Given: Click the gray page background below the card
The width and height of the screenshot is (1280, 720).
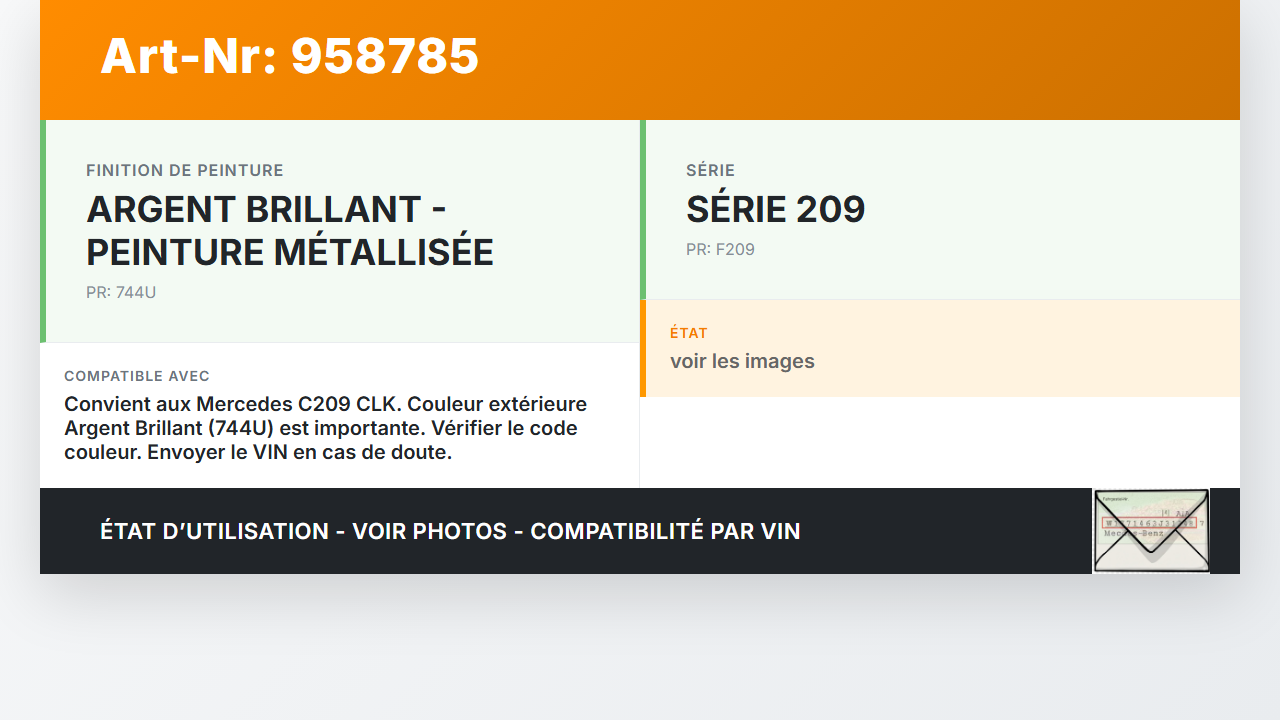Looking at the screenshot, I should coord(640,650).
